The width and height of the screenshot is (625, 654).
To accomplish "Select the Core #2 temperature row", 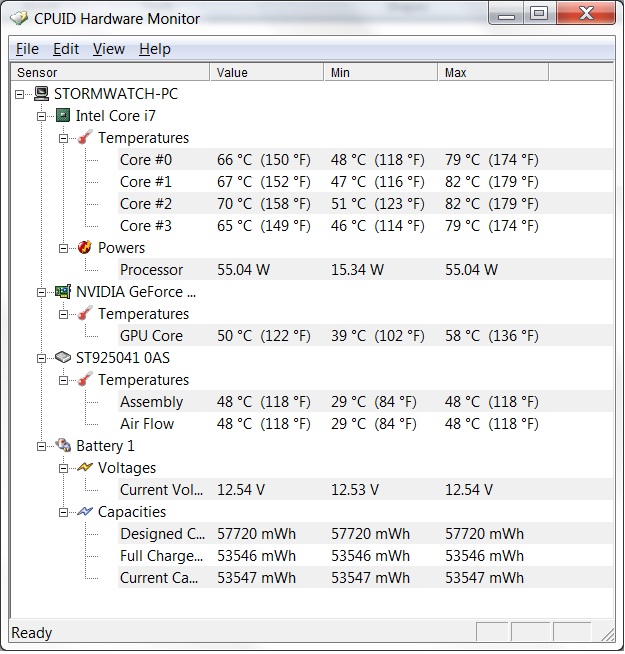I will point(365,204).
